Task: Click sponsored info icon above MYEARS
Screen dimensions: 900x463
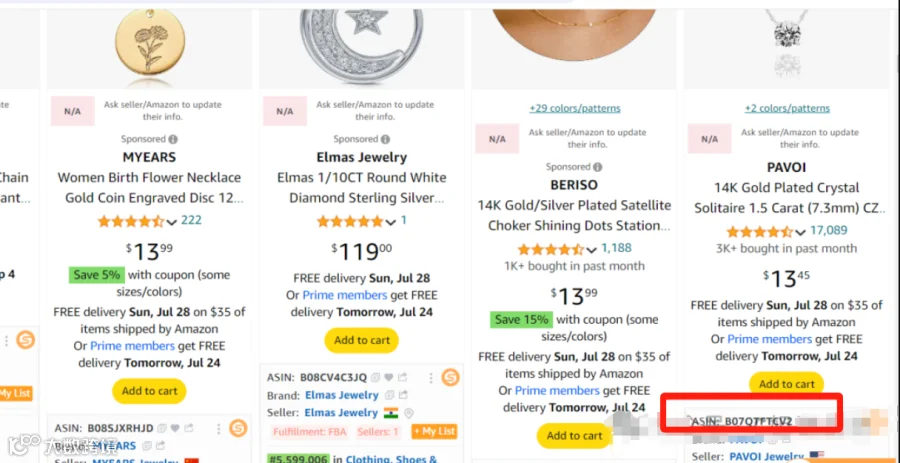Action: point(173,139)
